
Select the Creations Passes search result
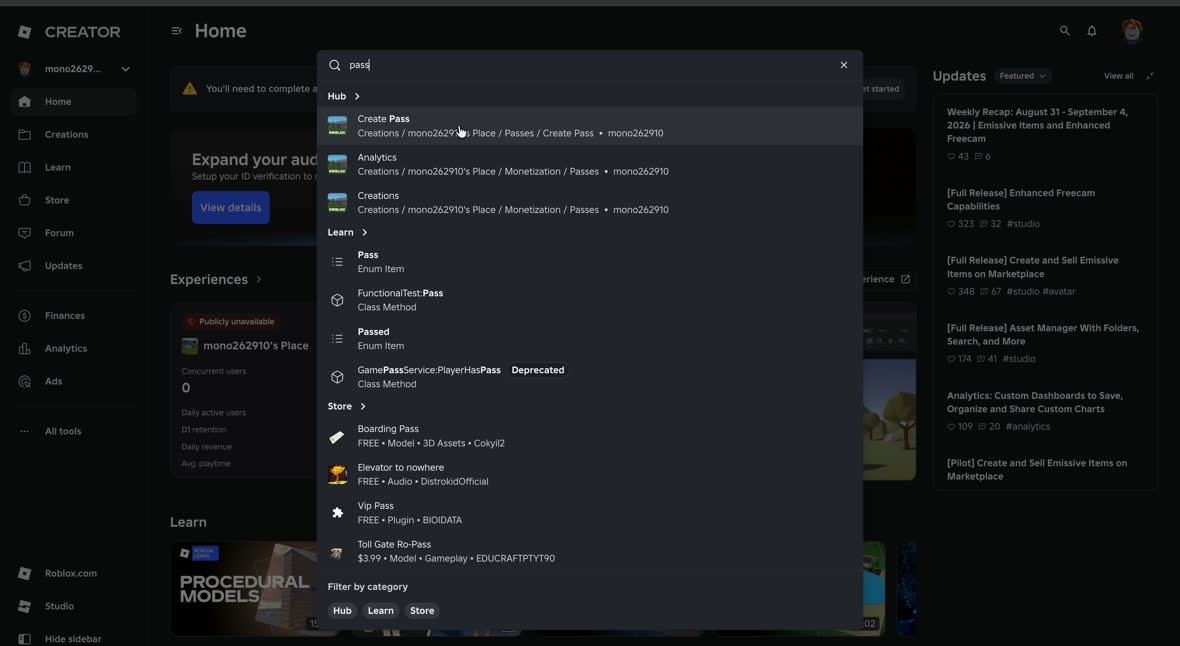[590, 203]
